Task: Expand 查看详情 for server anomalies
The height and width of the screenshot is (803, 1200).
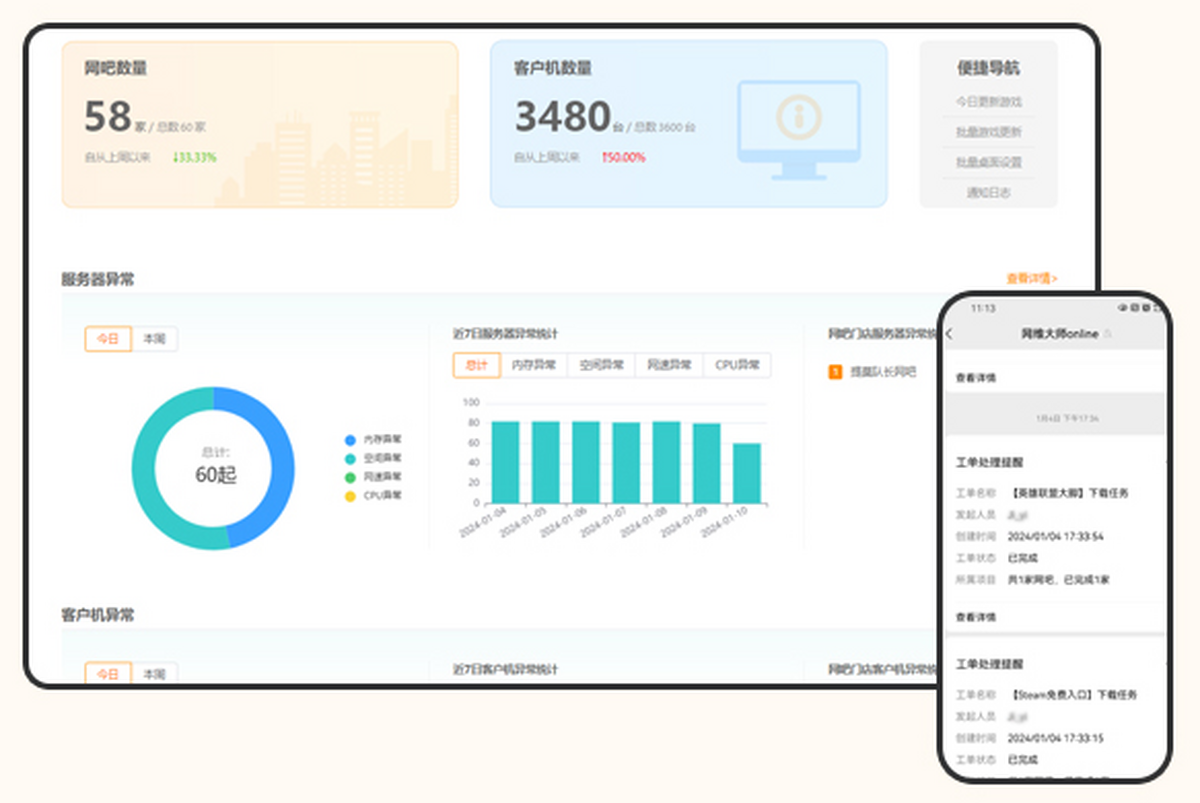Action: click(x=1031, y=279)
